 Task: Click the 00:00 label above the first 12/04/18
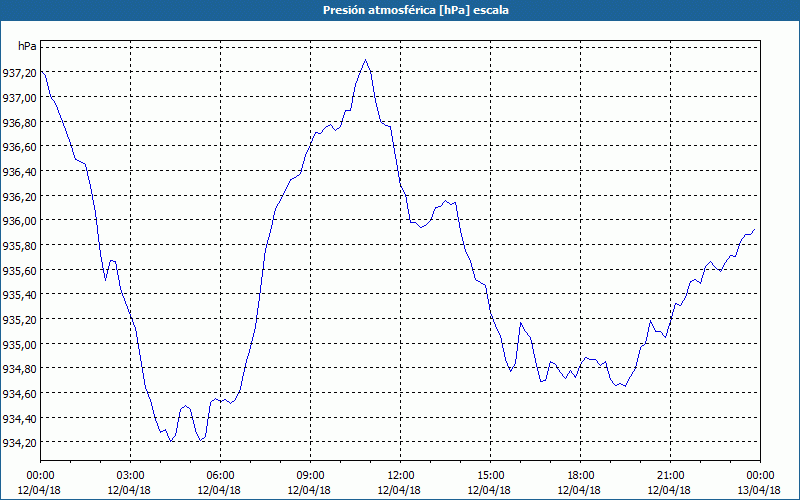40,476
